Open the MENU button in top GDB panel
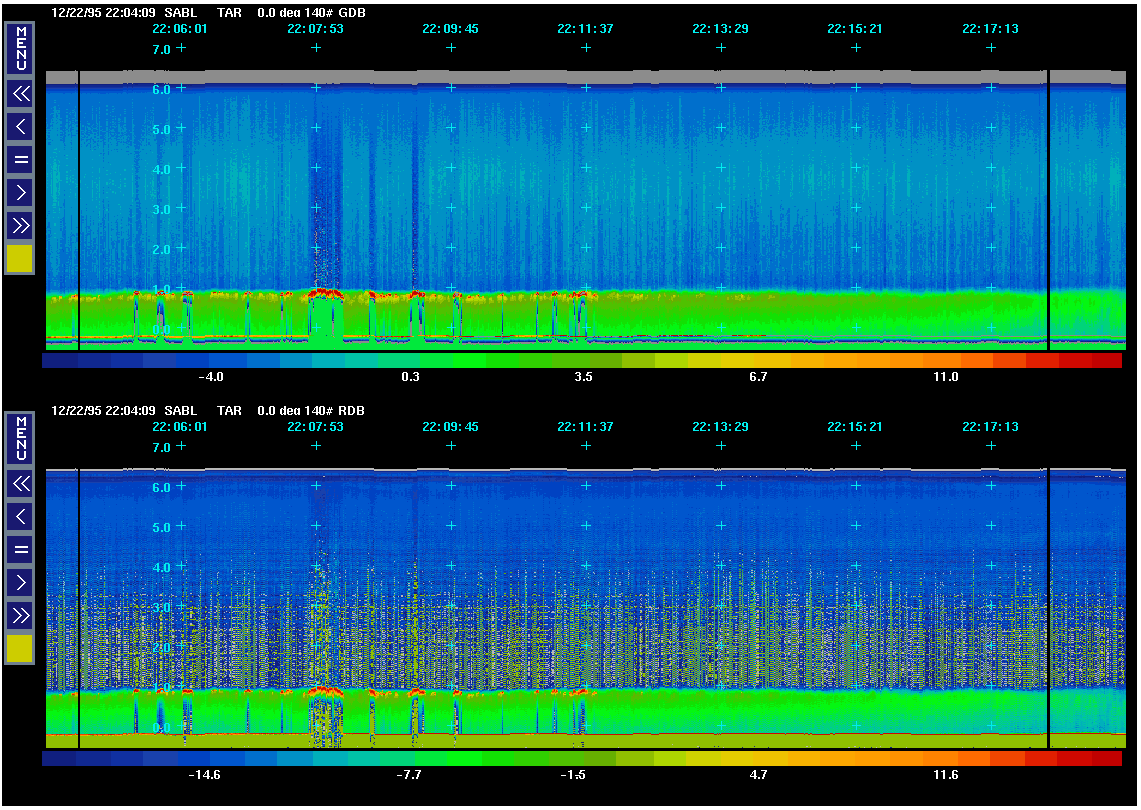 click(20, 48)
